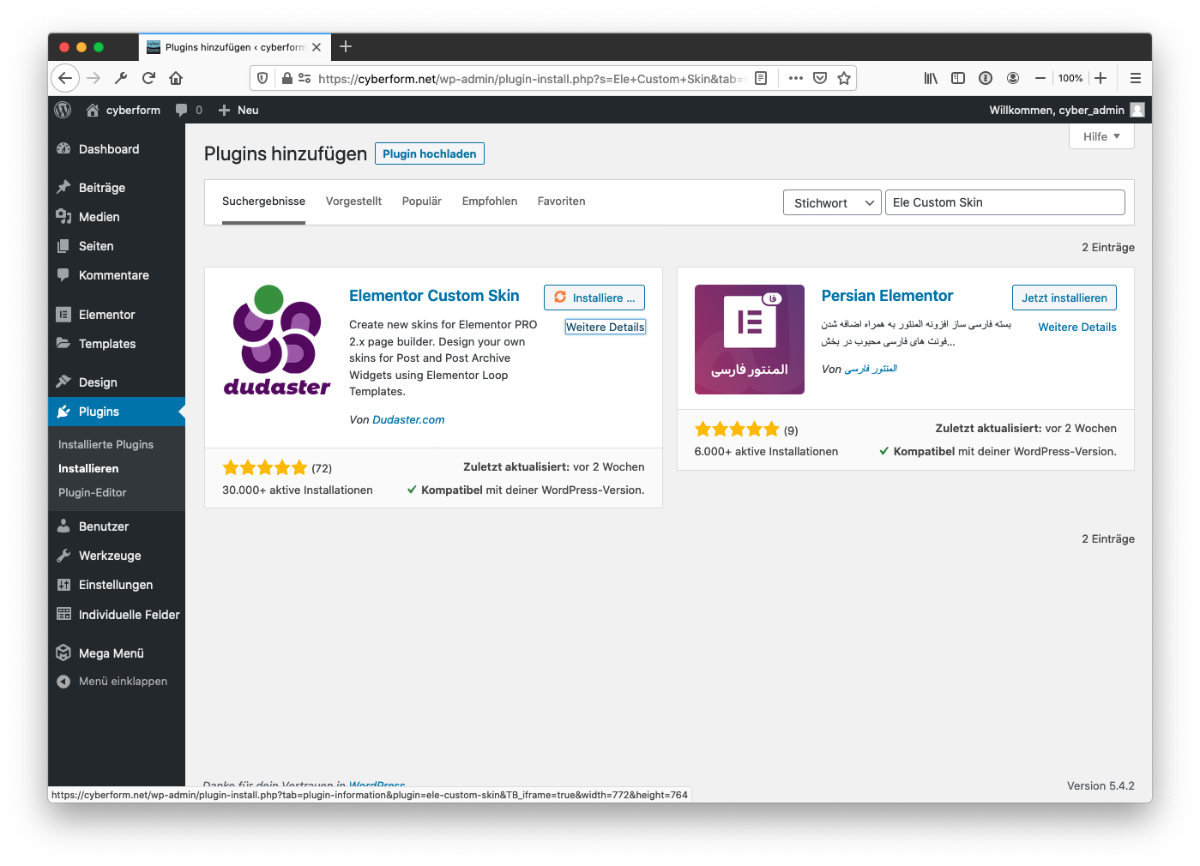The image size is (1200, 866).
Task: Open Dashboard in the sidebar
Action: (x=116, y=149)
